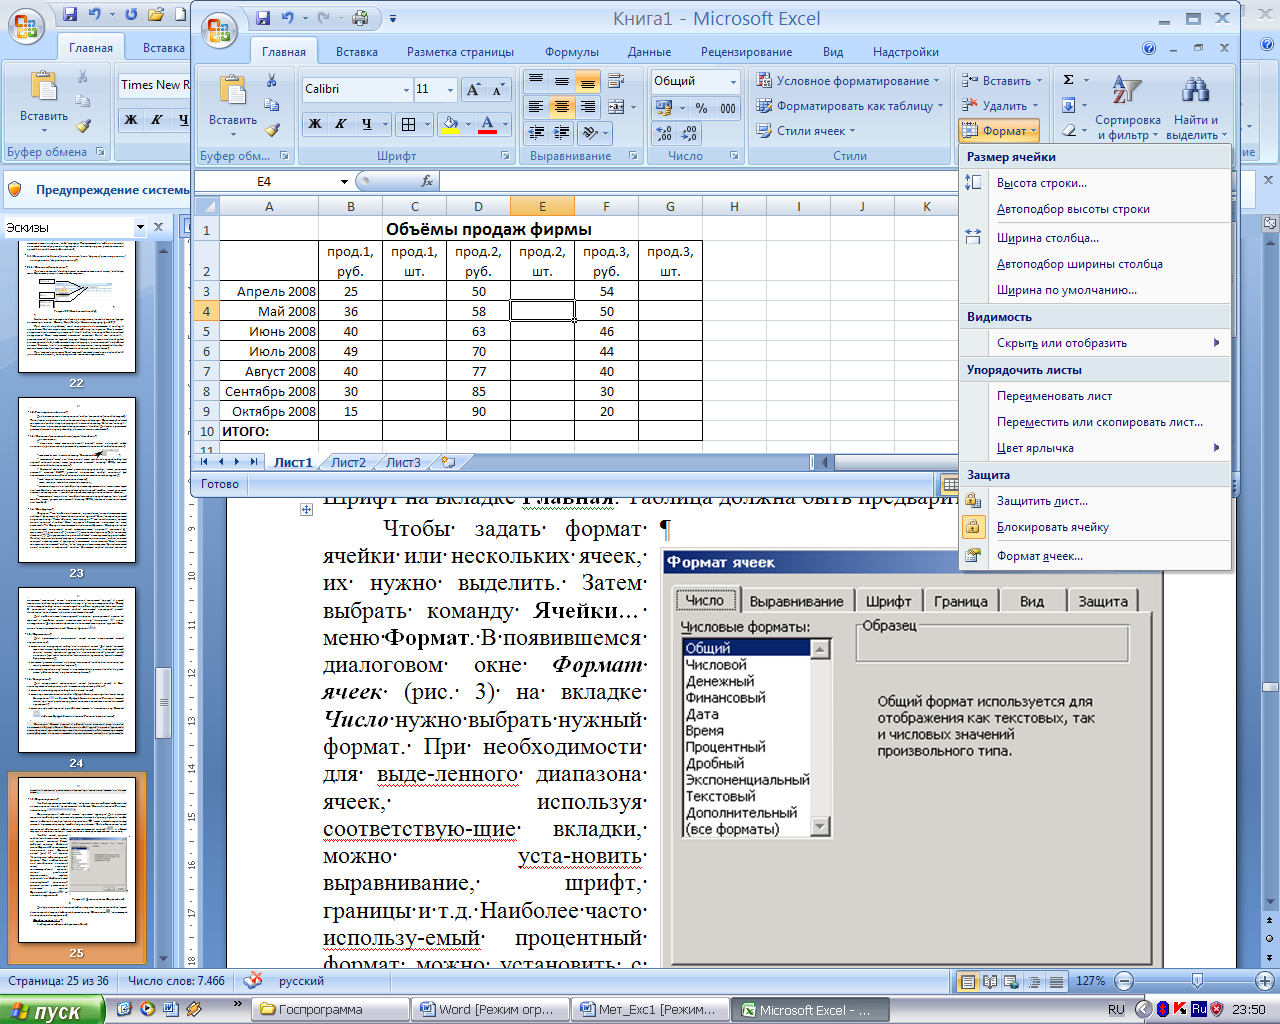Open the Госпрограмма taskbar button
The image size is (1280, 1024).
click(x=329, y=1010)
